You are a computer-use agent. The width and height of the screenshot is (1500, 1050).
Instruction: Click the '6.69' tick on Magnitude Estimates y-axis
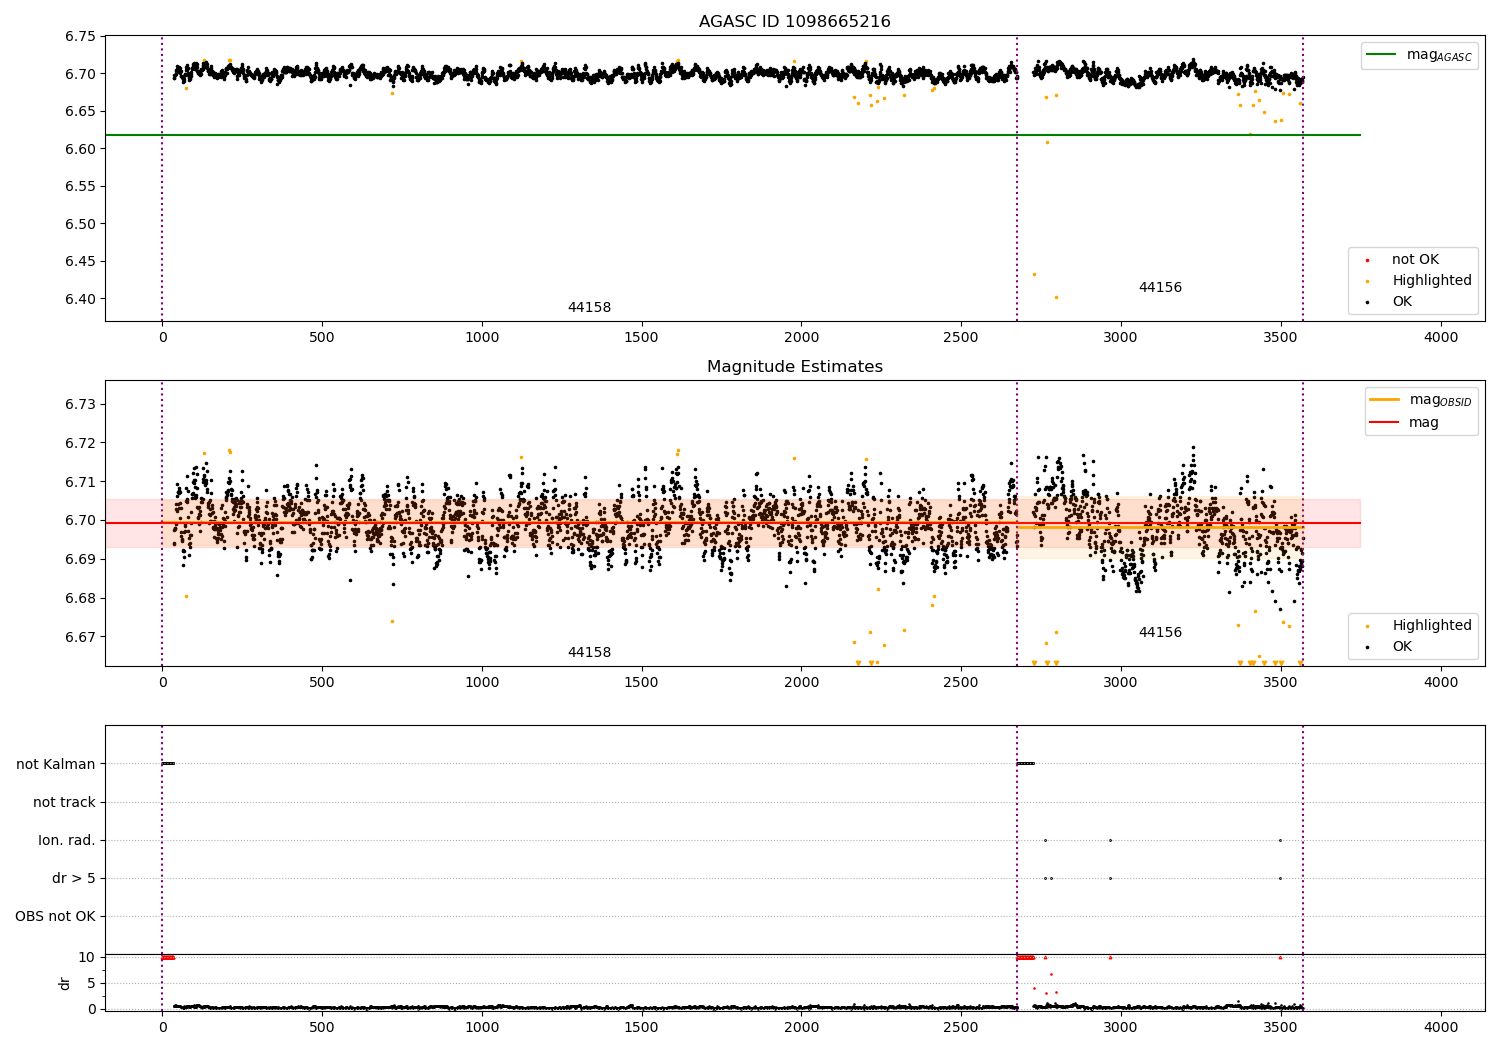(x=80, y=559)
